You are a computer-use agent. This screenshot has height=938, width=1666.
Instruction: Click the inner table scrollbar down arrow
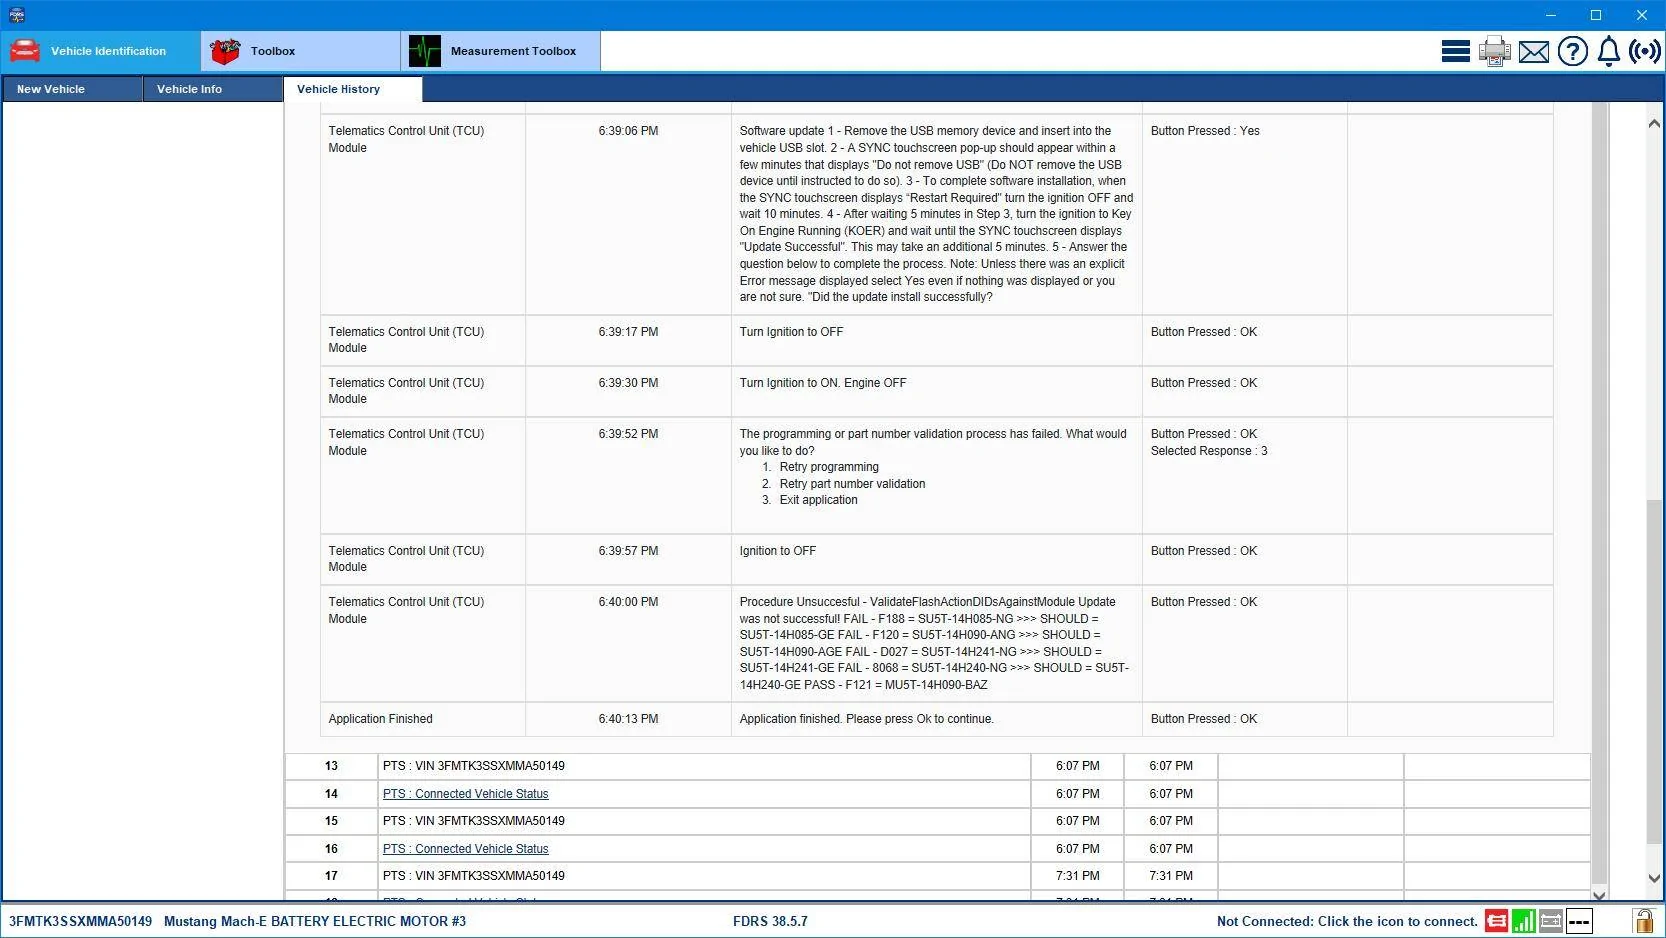[x=1599, y=895]
